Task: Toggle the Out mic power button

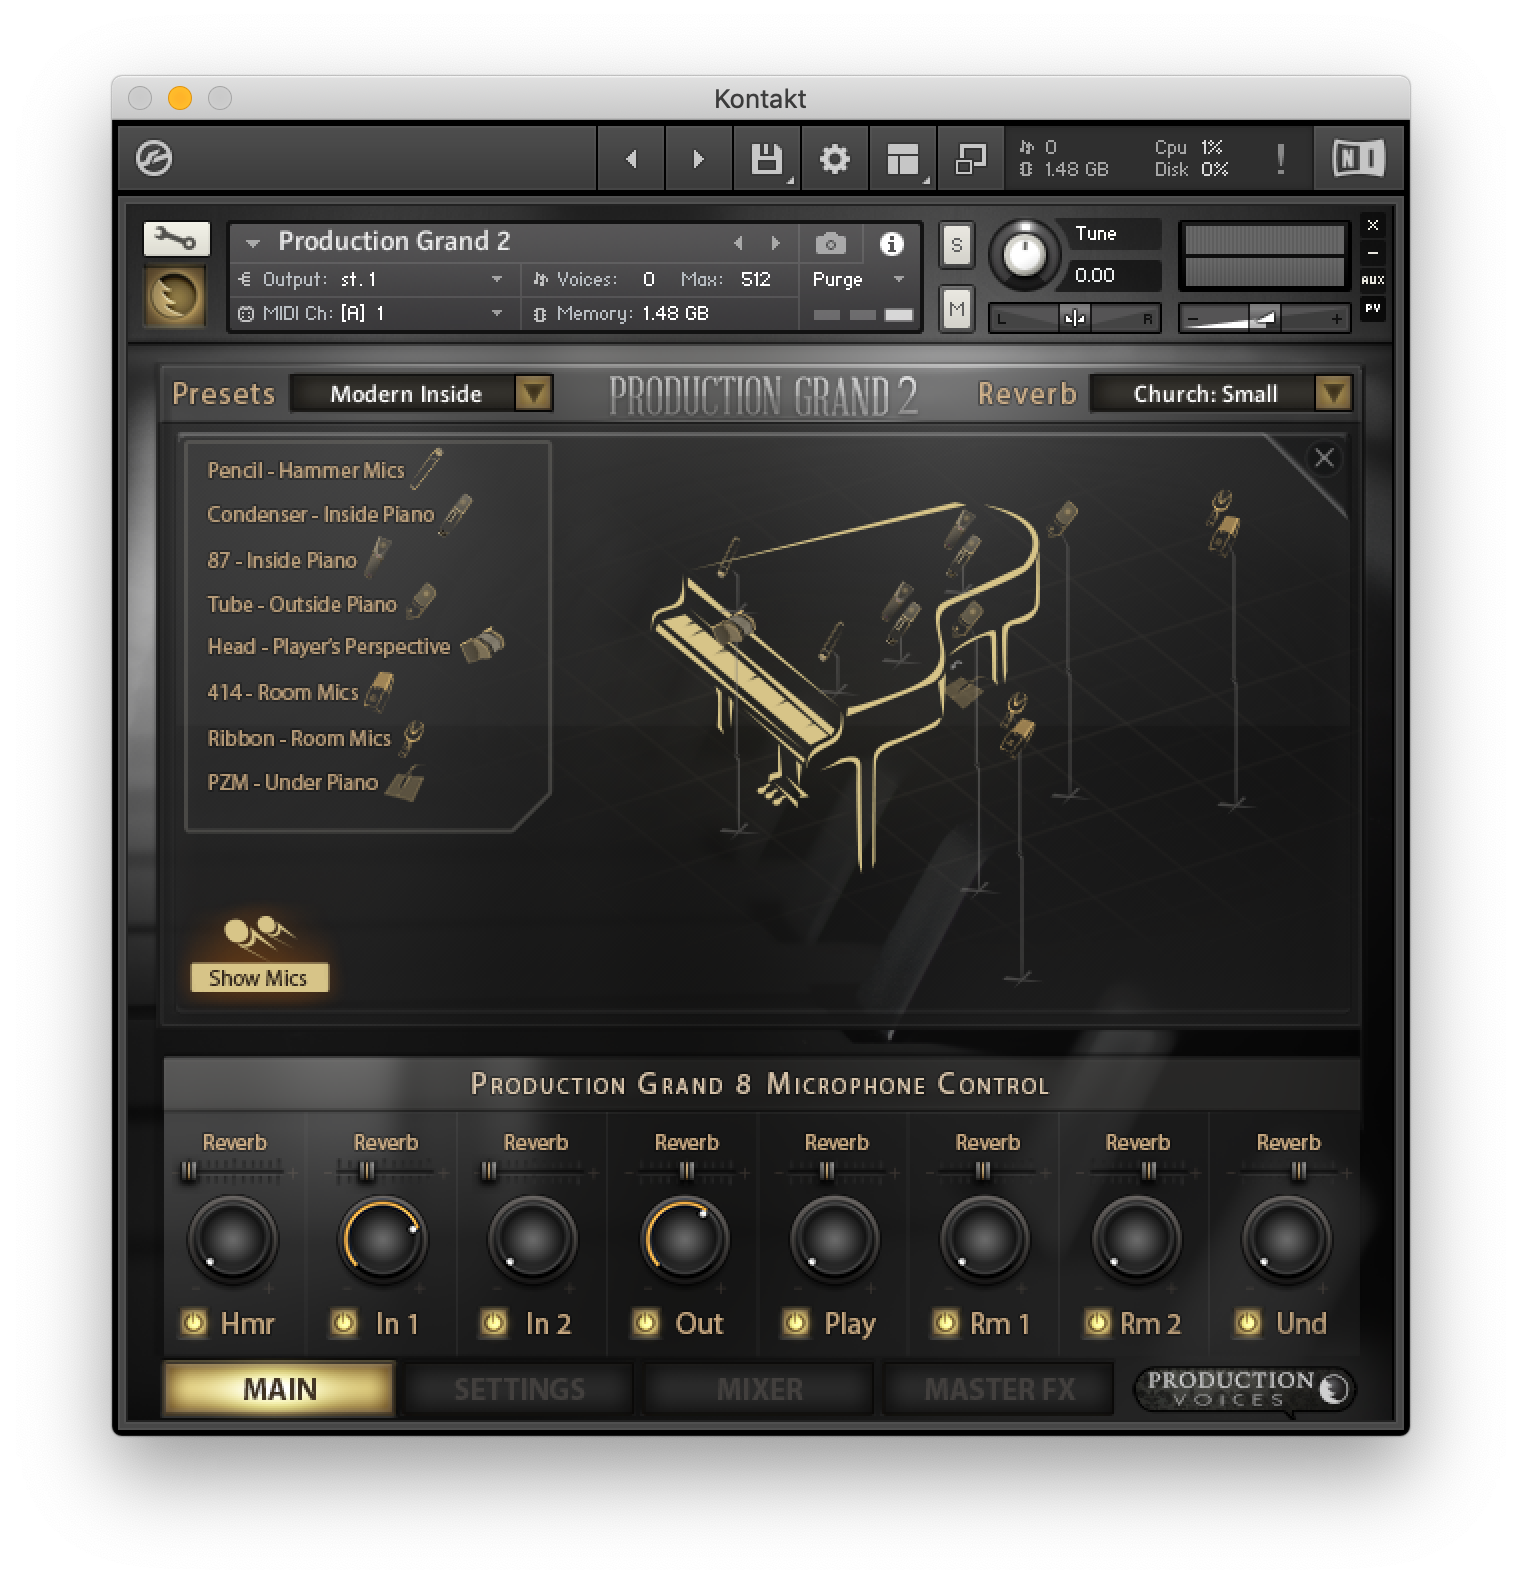Action: click(646, 1323)
